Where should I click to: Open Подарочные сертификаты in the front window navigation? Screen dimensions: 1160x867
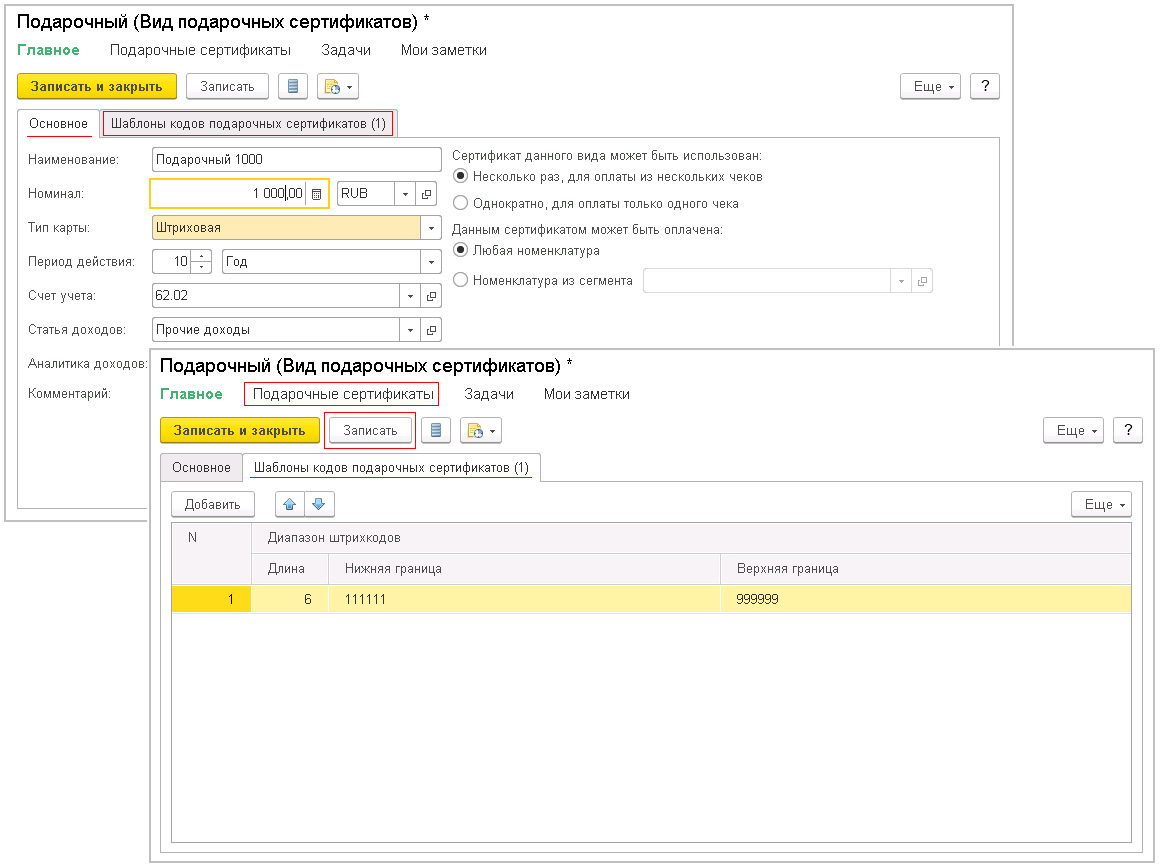(x=343, y=394)
